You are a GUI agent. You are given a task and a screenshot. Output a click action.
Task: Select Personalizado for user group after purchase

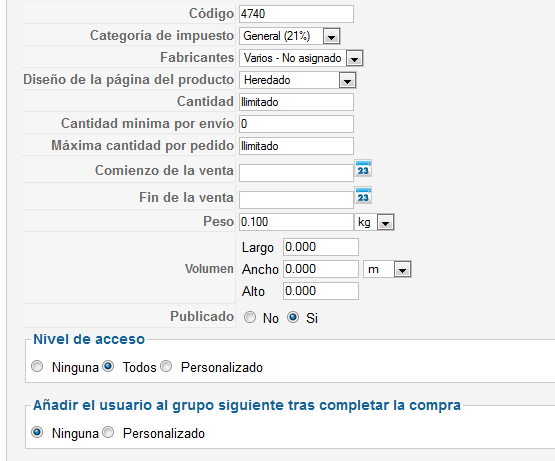tap(108, 432)
